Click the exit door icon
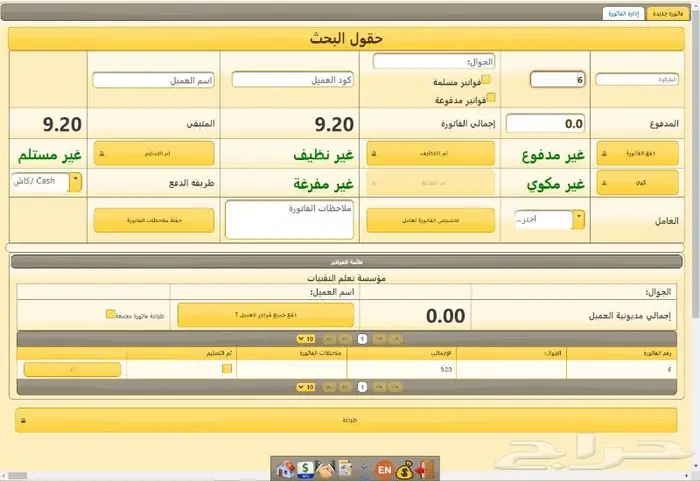The height and width of the screenshot is (481, 700). coord(426,468)
